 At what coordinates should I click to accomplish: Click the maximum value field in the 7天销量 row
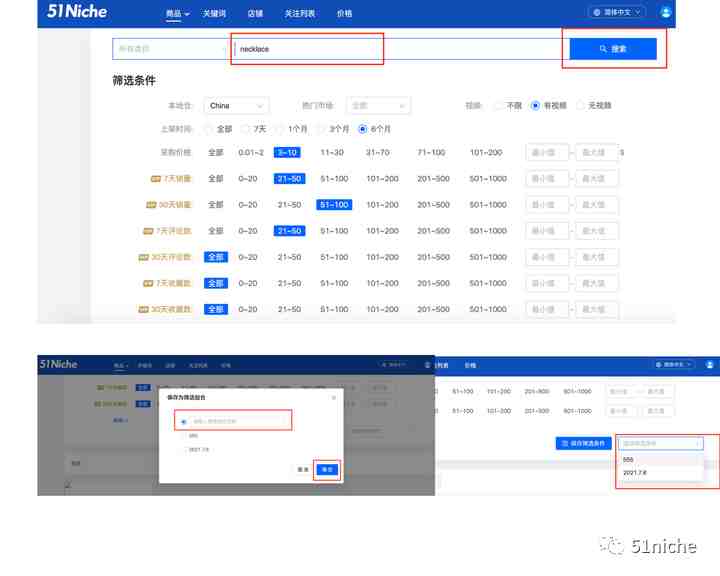596,179
